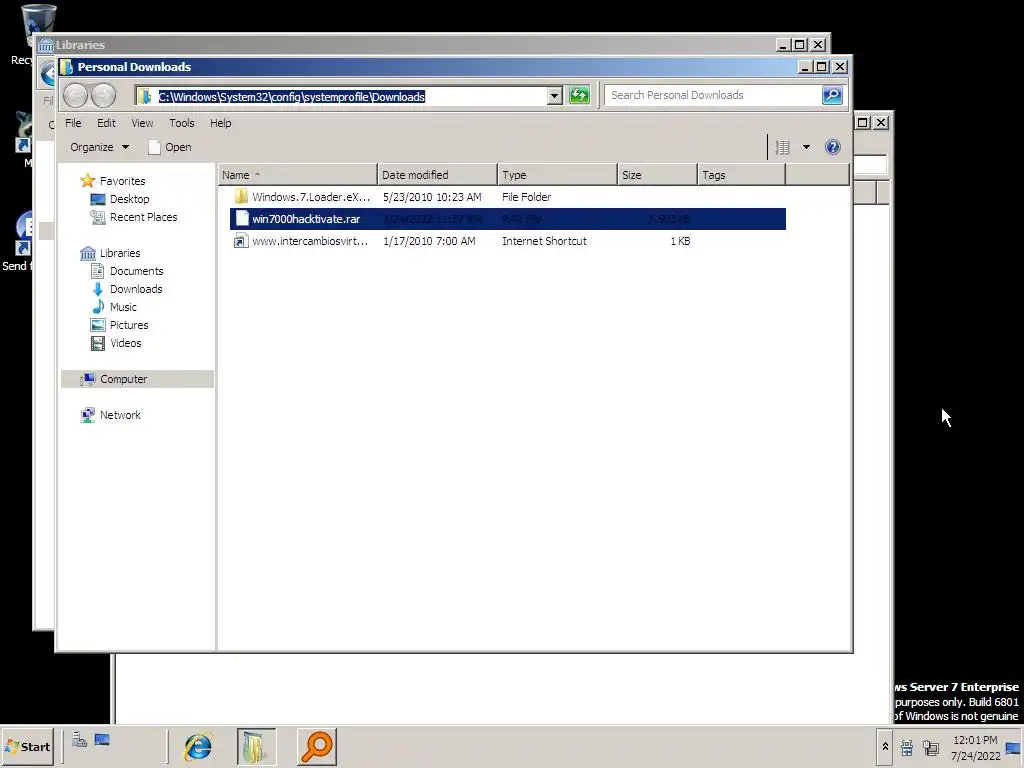Open the Tools menu

182,123
